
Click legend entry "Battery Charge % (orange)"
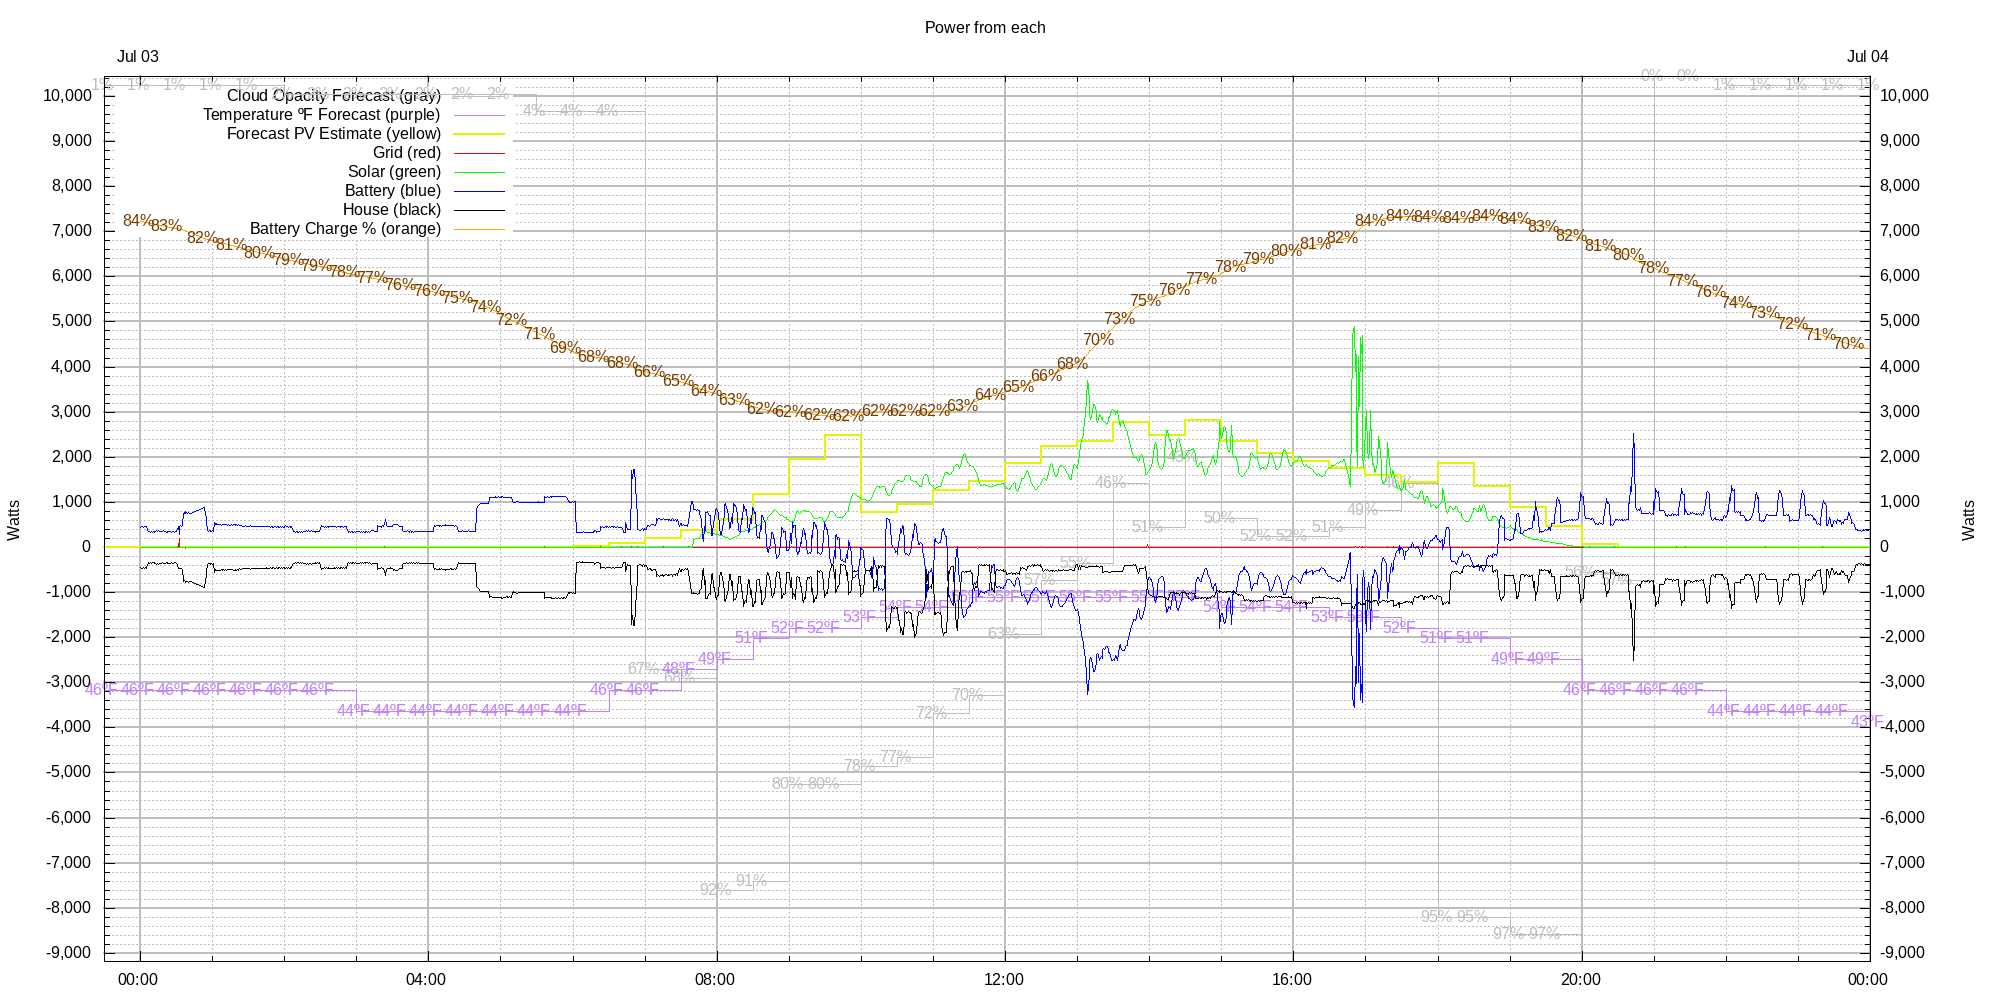coord(346,229)
